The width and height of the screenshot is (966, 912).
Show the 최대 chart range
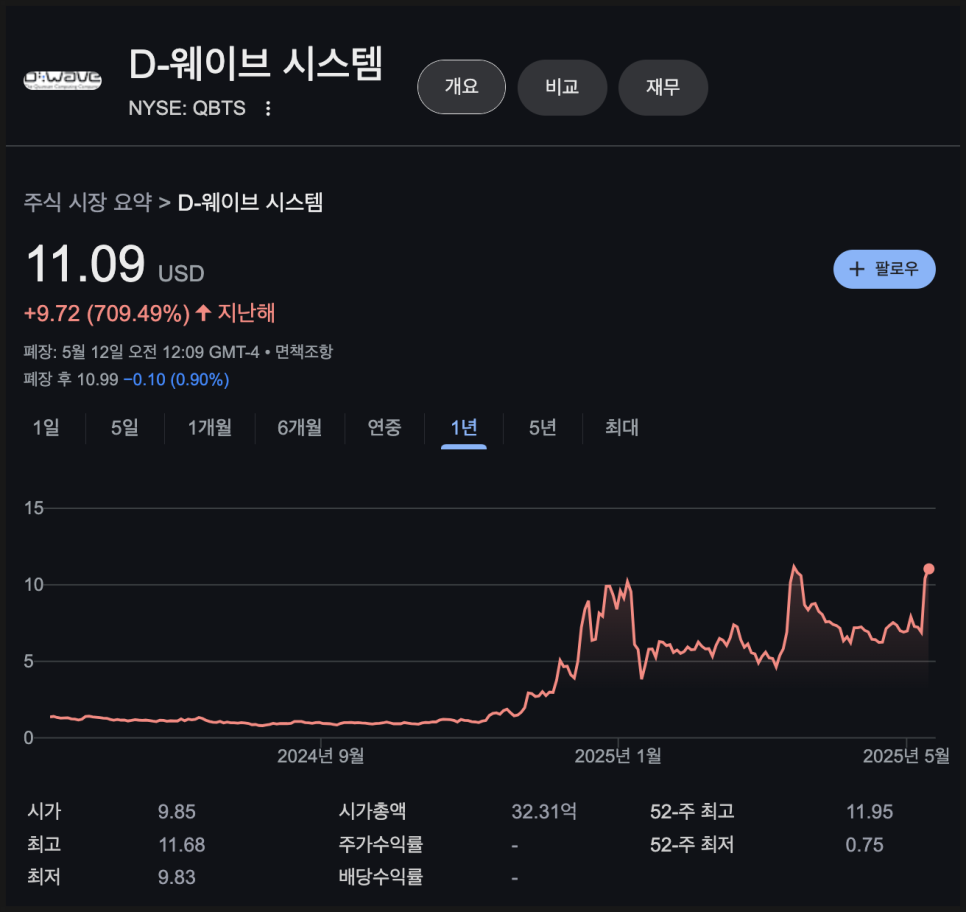622,427
